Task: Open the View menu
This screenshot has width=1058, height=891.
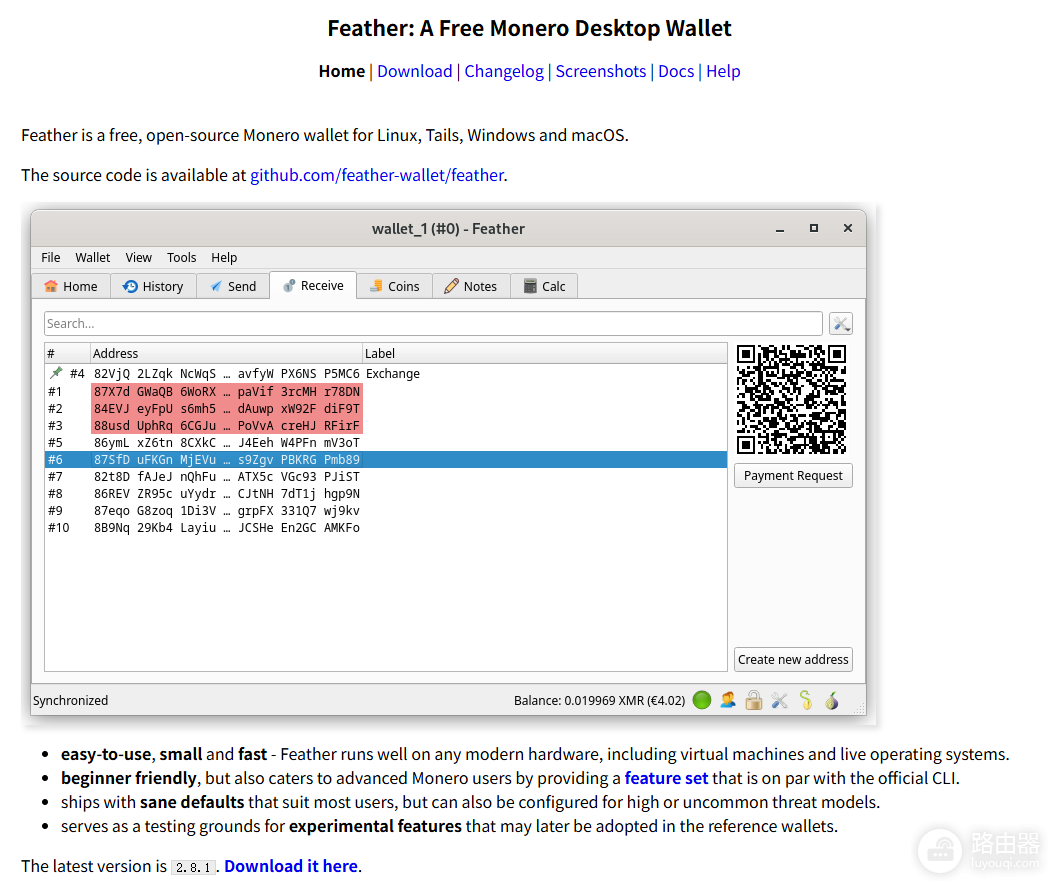Action: (x=138, y=257)
